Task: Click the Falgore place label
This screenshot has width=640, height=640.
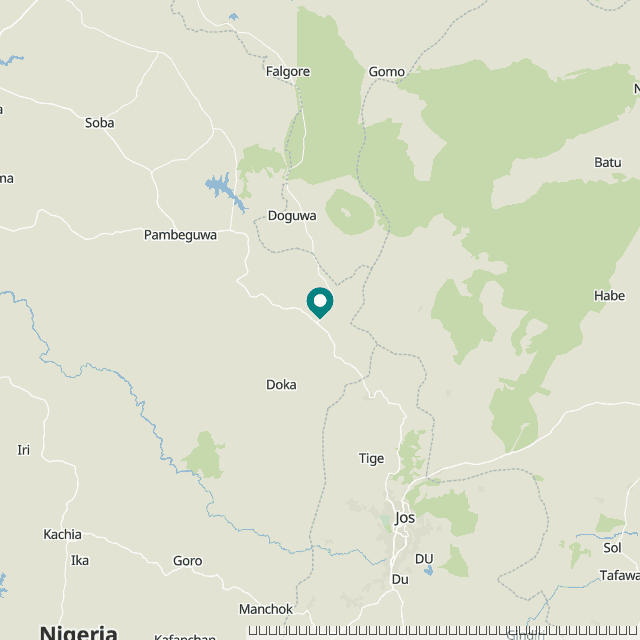Action: point(288,72)
